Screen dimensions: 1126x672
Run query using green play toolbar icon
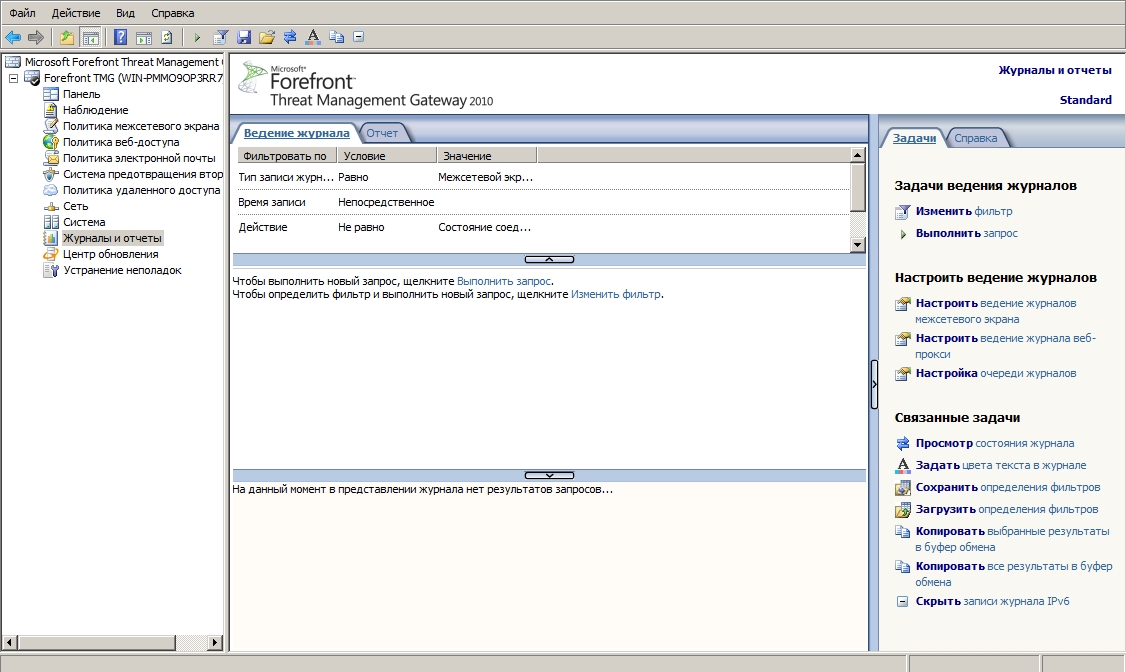197,37
